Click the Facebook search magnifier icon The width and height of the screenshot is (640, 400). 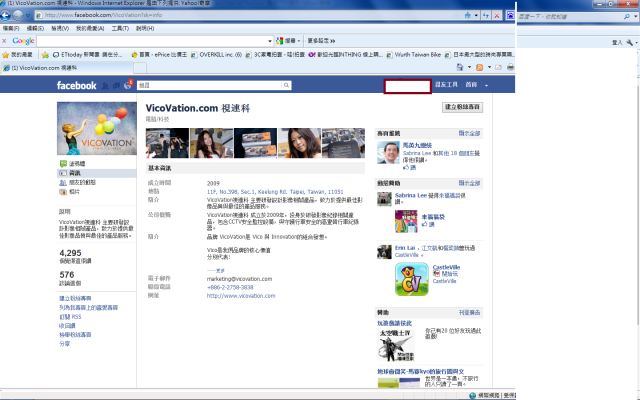pyautogui.click(x=287, y=85)
